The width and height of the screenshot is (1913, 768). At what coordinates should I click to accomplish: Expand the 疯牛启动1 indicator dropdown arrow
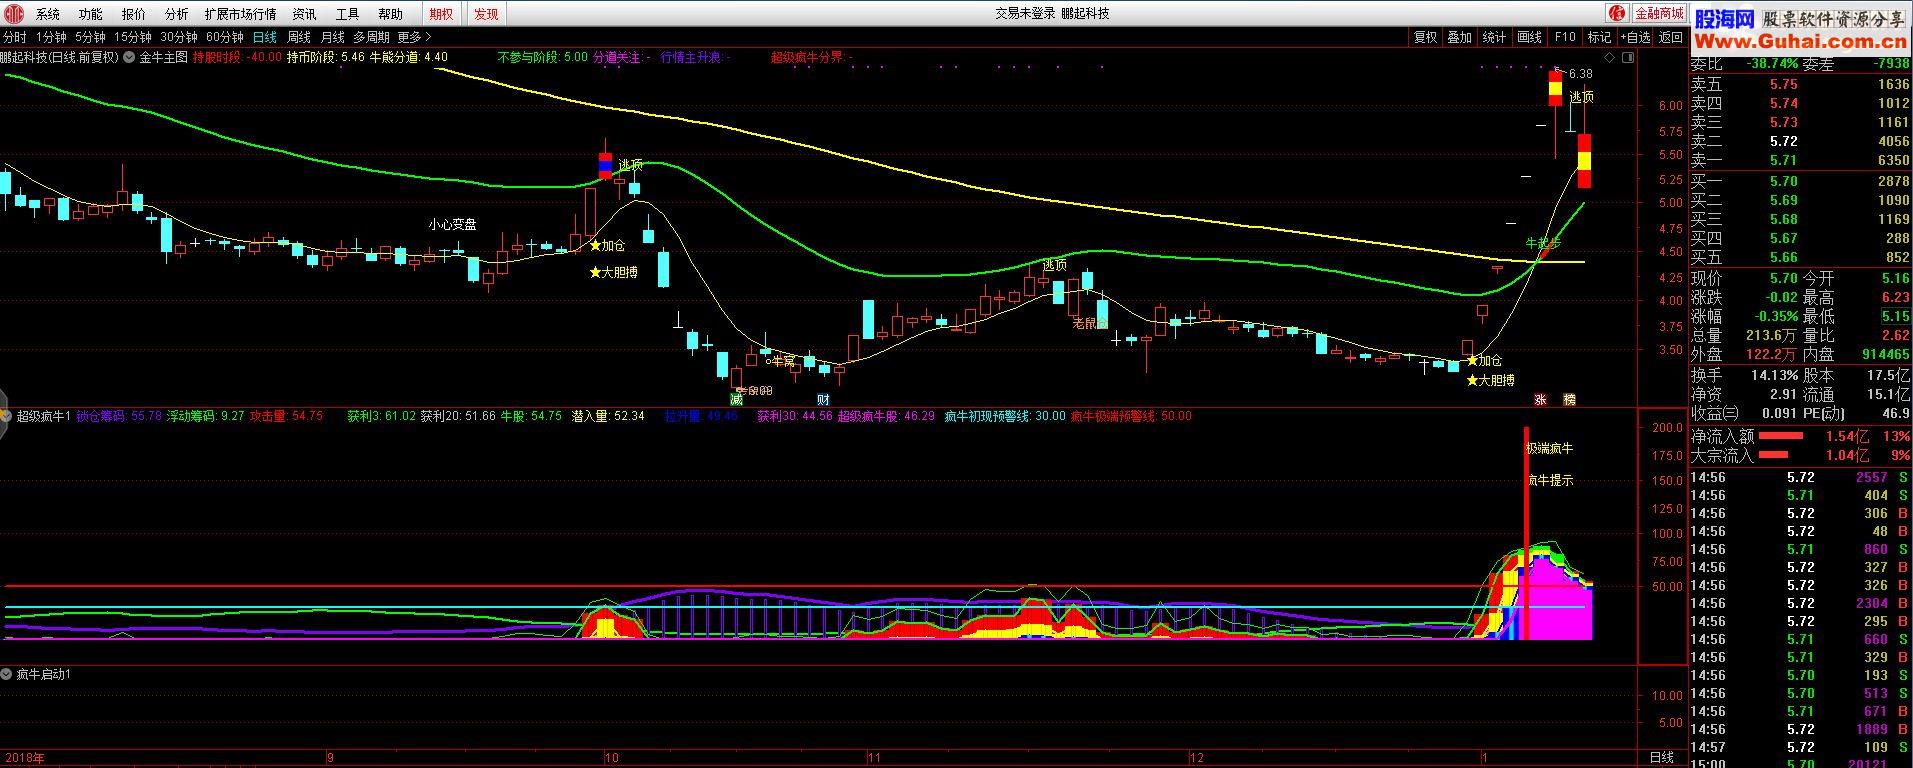tap(7, 675)
